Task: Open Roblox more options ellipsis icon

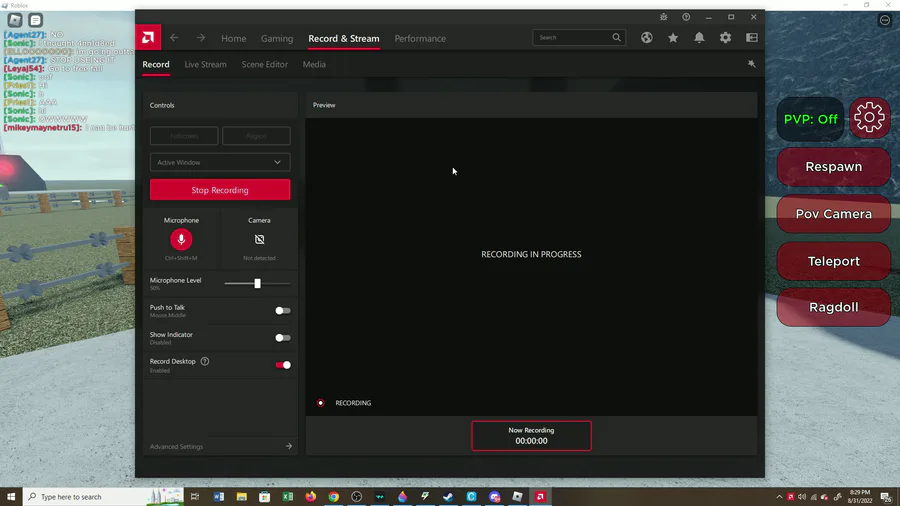Action: coord(885,20)
